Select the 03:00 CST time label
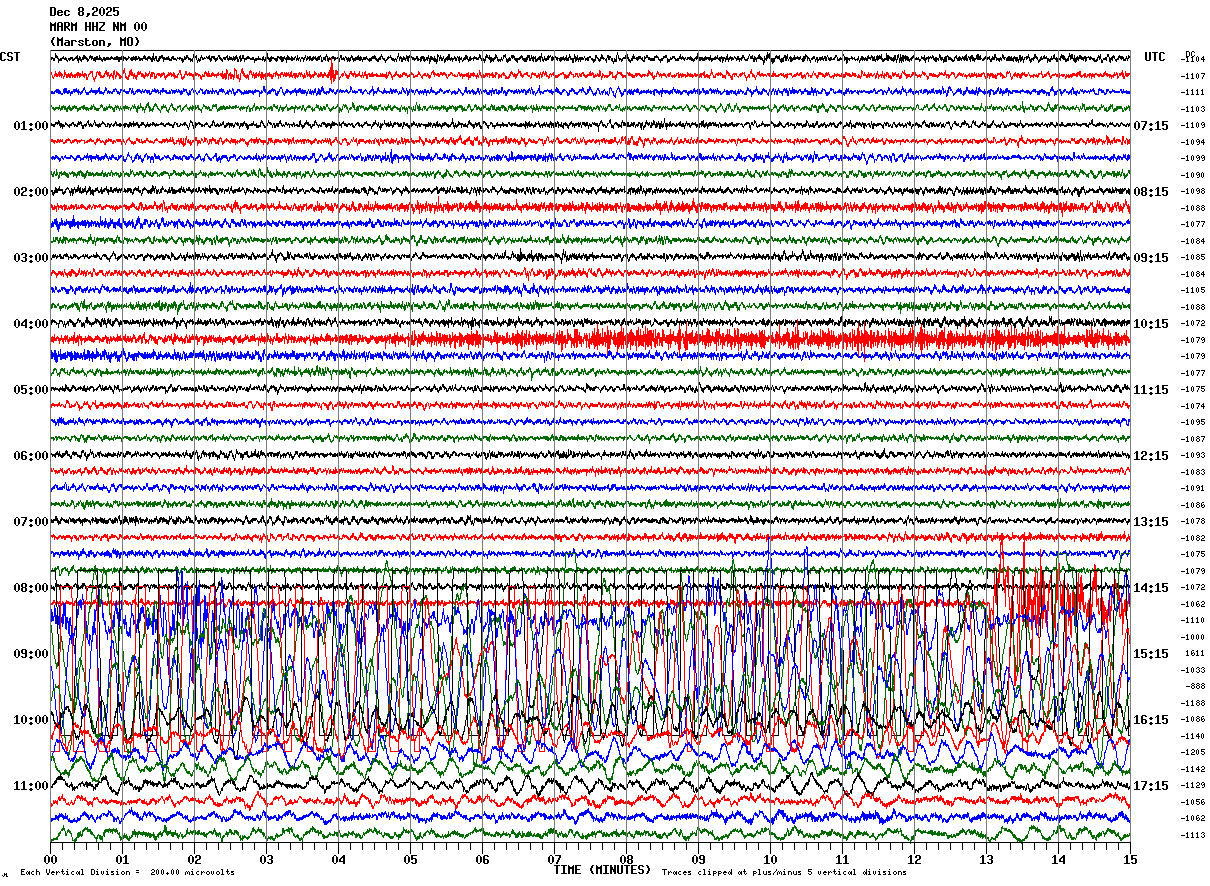1210x886 pixels. (x=31, y=258)
